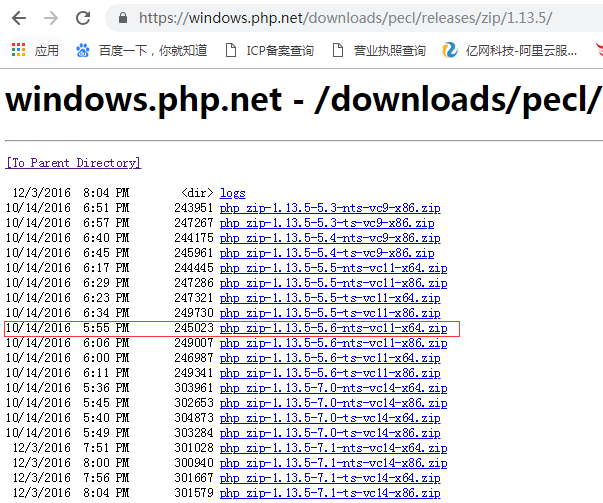Download php_zip-1.13.5-7.1-ts-vc14-x86.zip
Image resolution: width=603 pixels, height=503 pixels.
[x=330, y=493]
